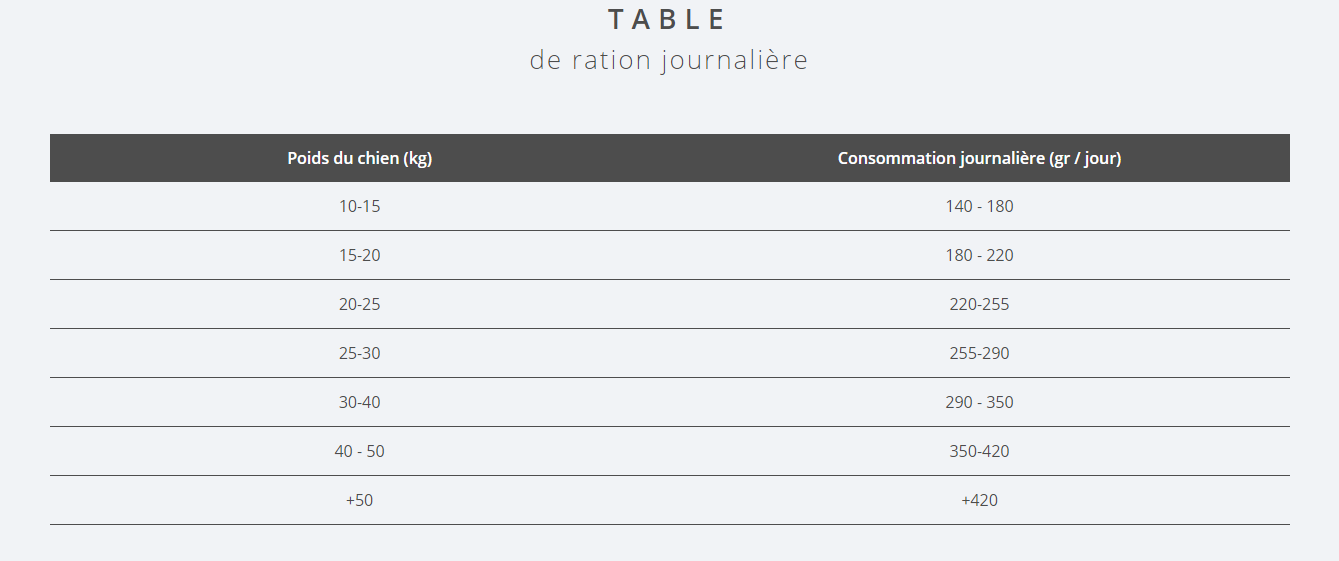Click the 180 - 220 consumption value

click(x=980, y=255)
